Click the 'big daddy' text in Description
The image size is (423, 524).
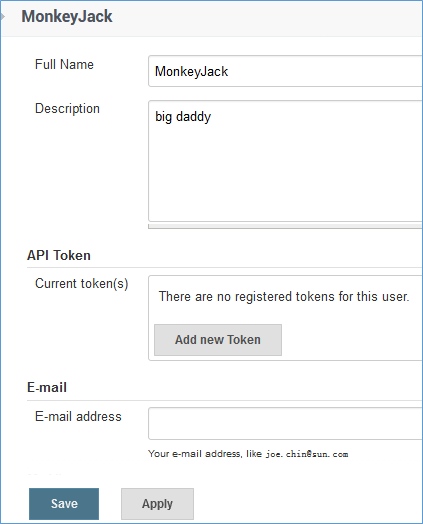(x=183, y=117)
